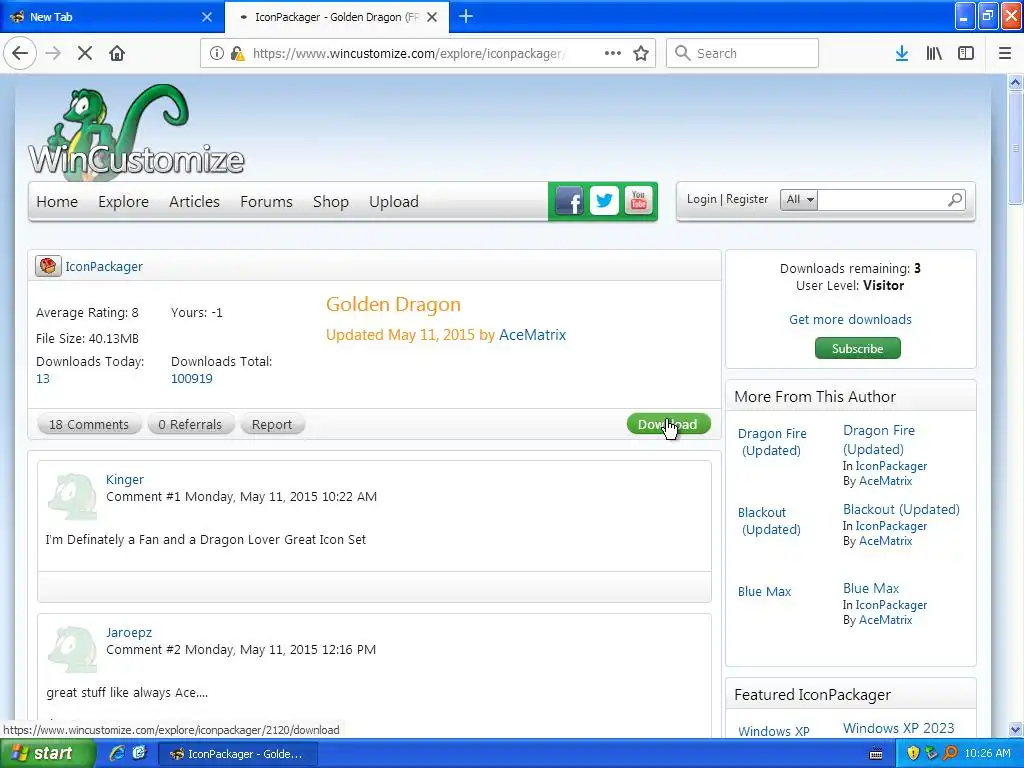
Task: Close the New Tab tab
Action: 206,17
